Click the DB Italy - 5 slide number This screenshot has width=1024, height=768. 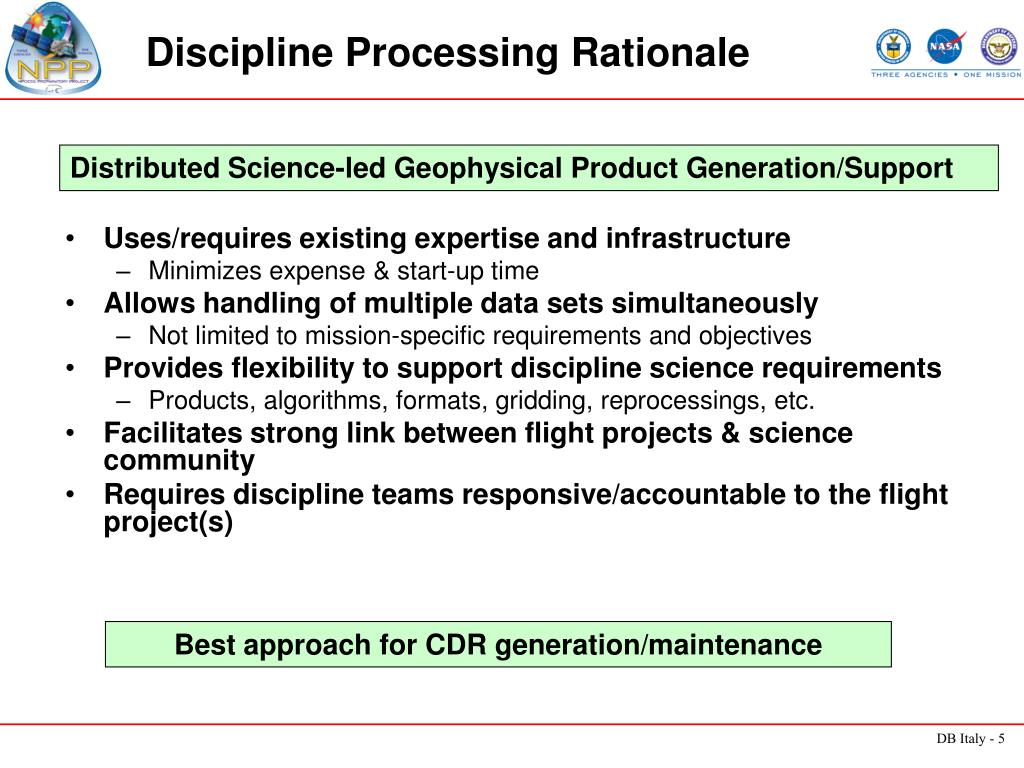click(970, 739)
